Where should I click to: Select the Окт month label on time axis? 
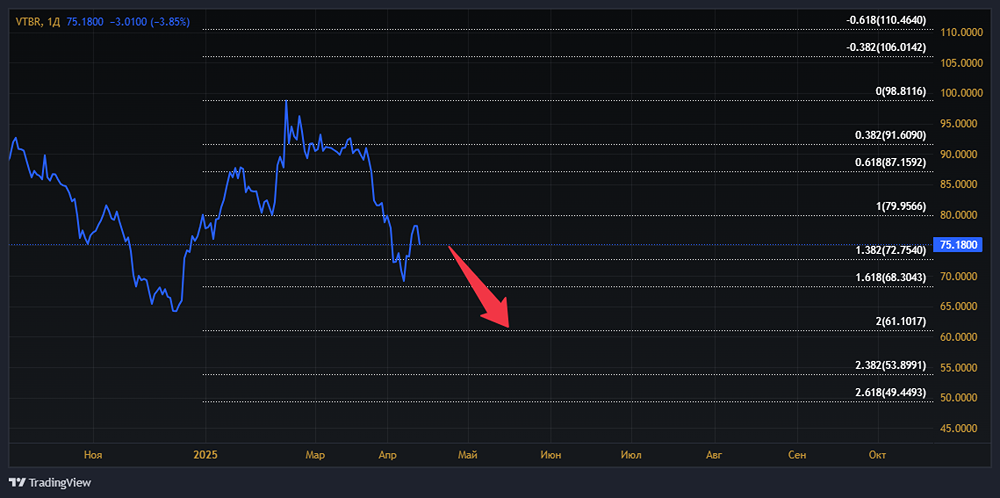click(877, 455)
